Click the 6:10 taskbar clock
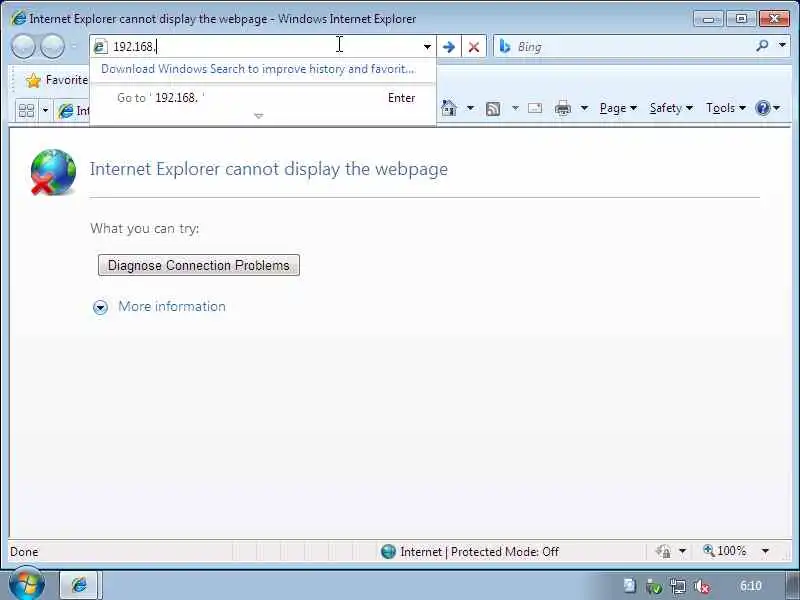Screen dimensions: 800x600 (x=751, y=585)
